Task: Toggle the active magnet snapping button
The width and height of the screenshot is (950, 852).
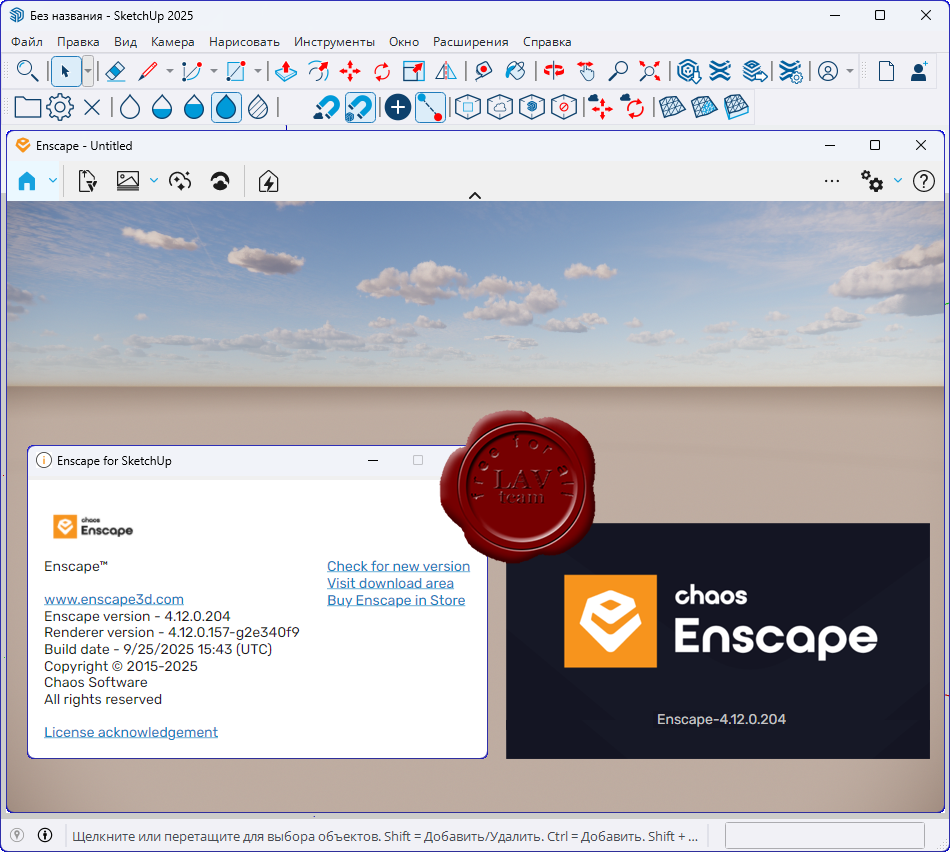Action: pyautogui.click(x=359, y=107)
